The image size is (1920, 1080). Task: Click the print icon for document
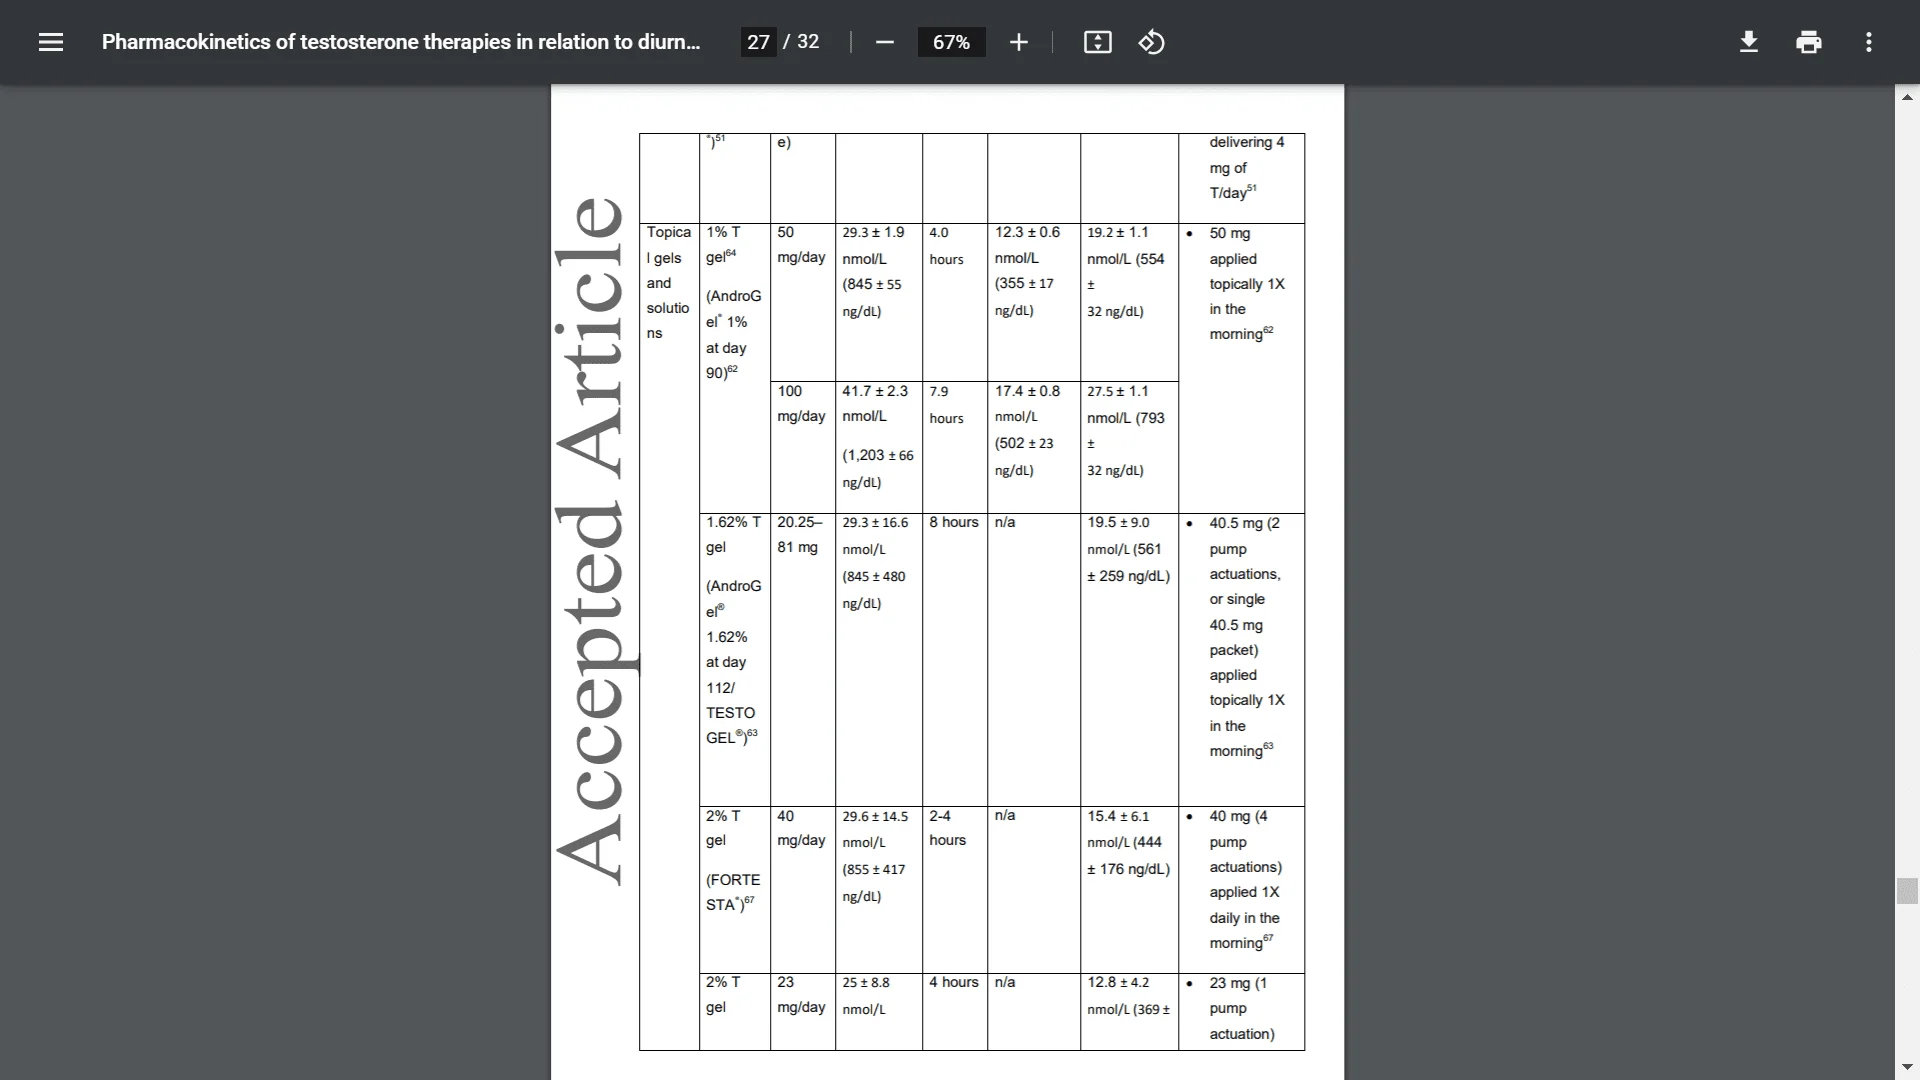pos(1808,42)
